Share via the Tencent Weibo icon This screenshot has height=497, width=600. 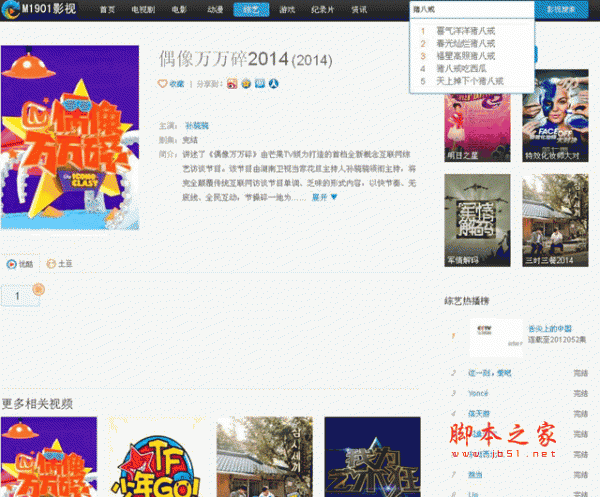[260, 83]
